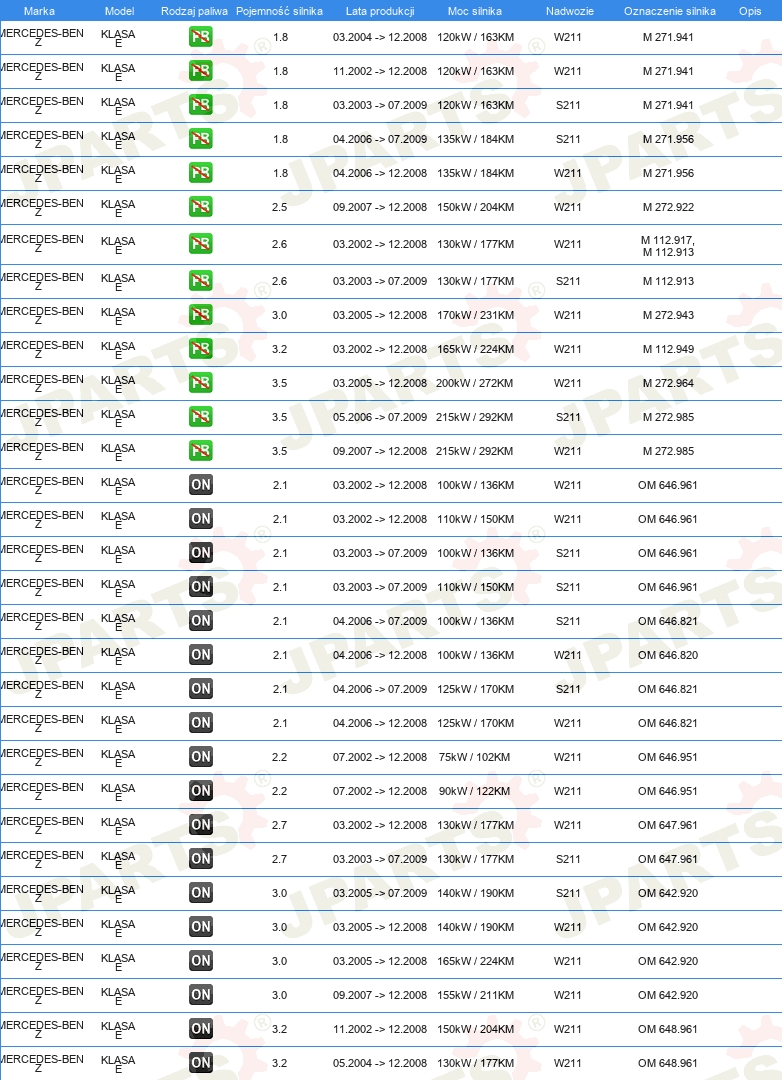Click production years 05.2006 -> 07.2009
This screenshot has height=1080, width=782.
(x=380, y=417)
